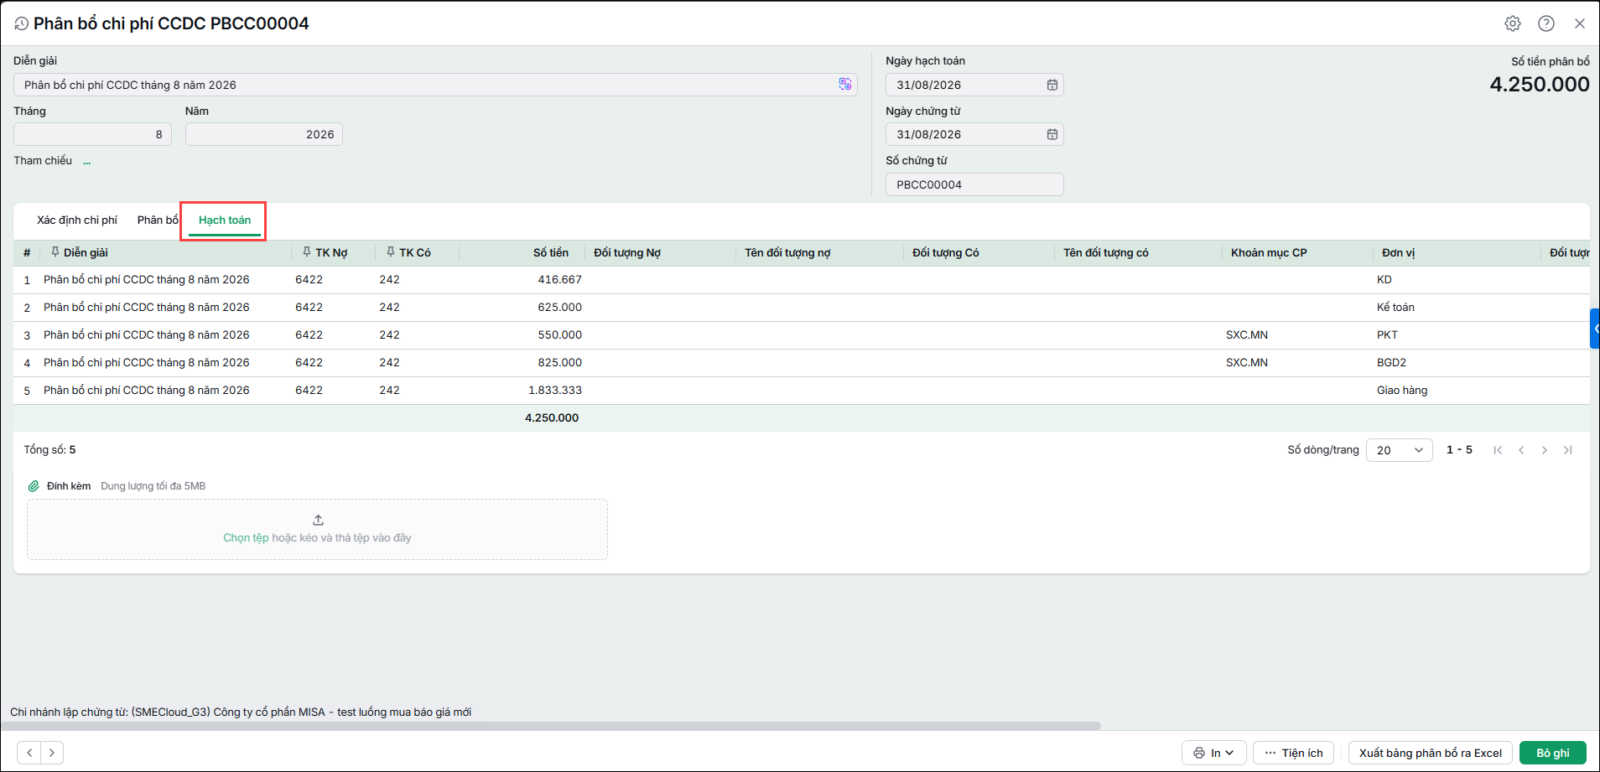1600x772 pixels.
Task: Click the Tháng field
Action: [x=92, y=134]
